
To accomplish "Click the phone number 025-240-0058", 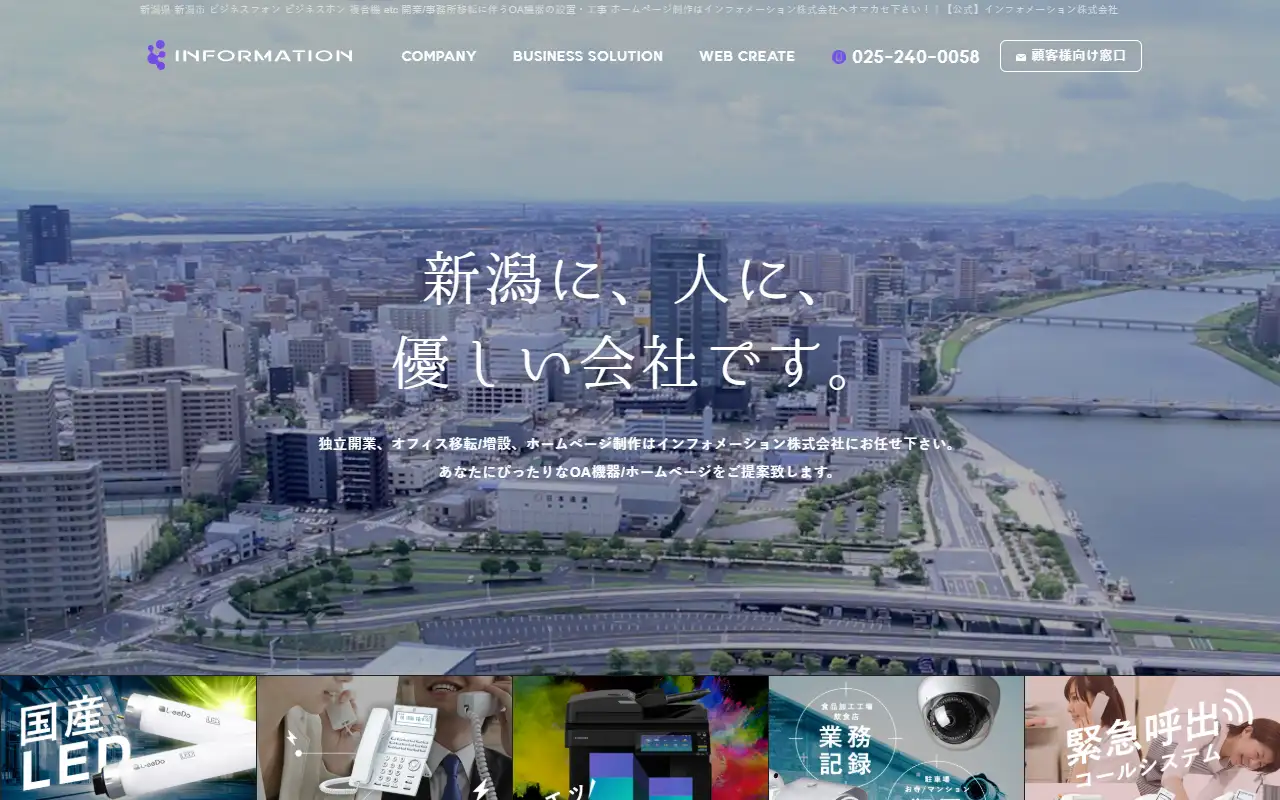I will (915, 57).
